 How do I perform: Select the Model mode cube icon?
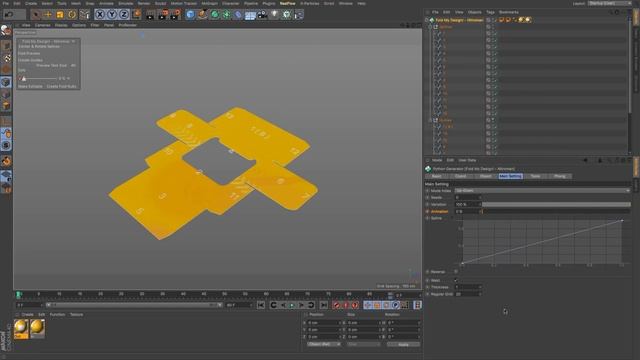click(x=6, y=82)
